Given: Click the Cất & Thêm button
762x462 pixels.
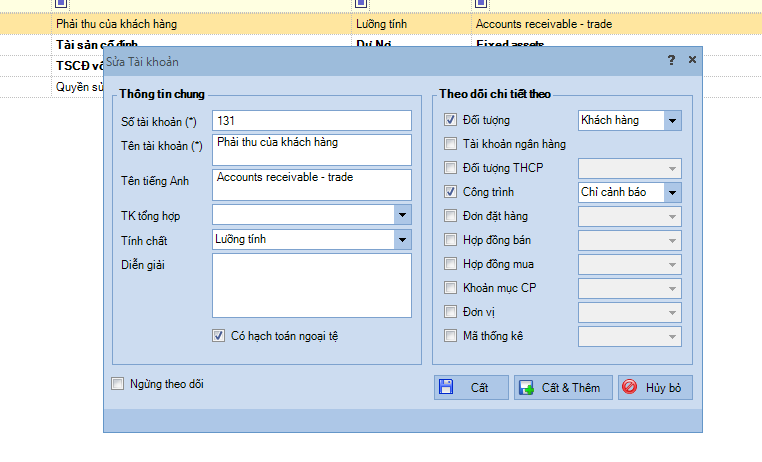Looking at the screenshot, I should [x=563, y=387].
